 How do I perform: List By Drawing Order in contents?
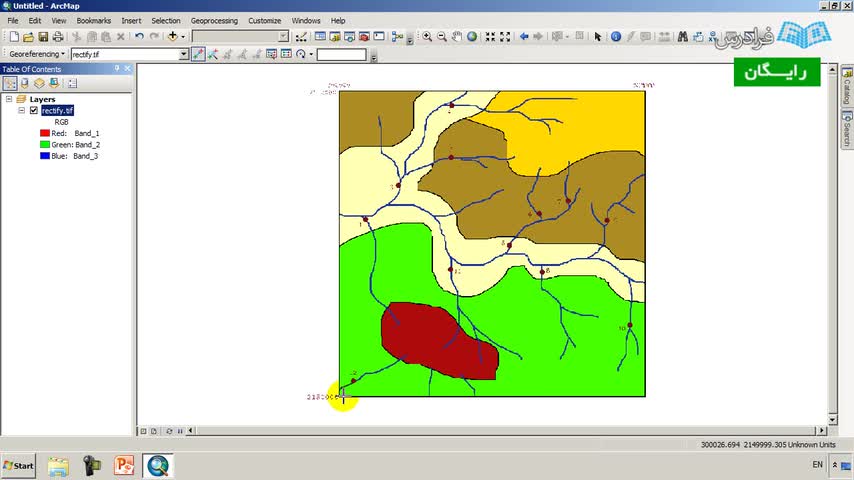tap(10, 83)
